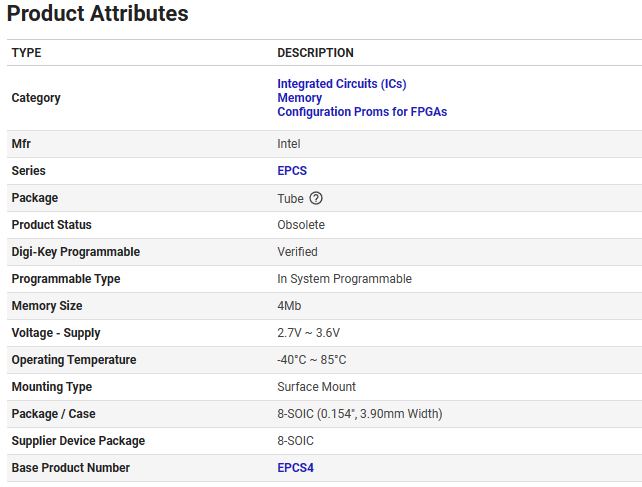The width and height of the screenshot is (642, 487).
Task: Click the 2.7V ~ 3.6V voltage value
Action: click(x=315, y=333)
